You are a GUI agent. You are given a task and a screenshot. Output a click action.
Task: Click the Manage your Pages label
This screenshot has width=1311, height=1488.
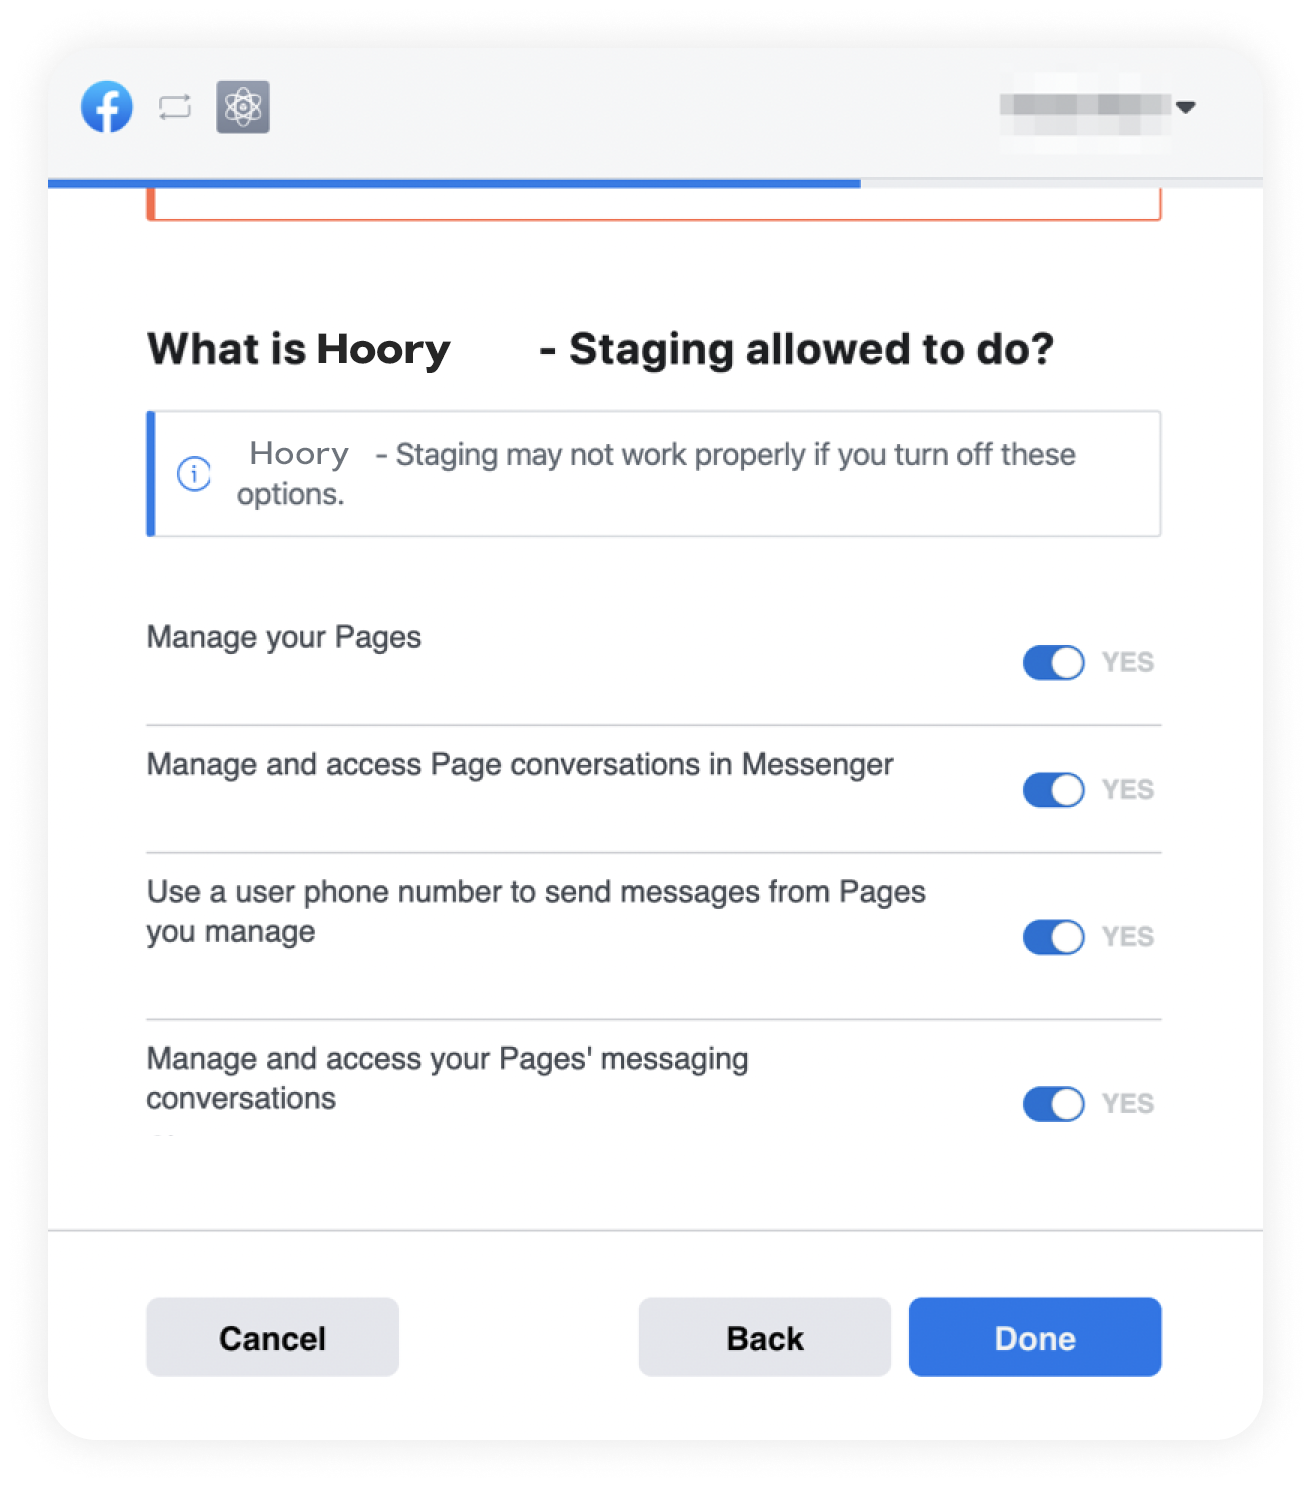[284, 637]
